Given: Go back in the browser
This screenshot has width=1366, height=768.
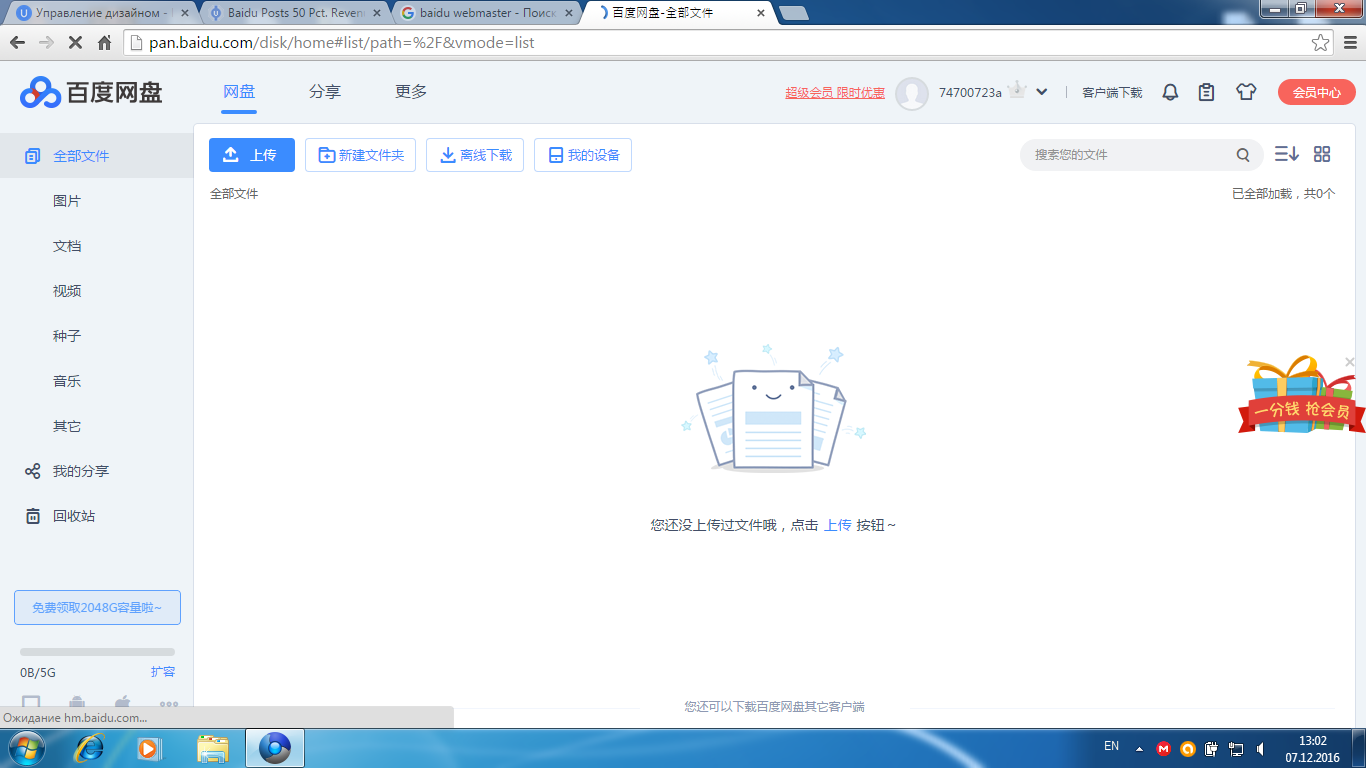Looking at the screenshot, I should click(x=17, y=43).
